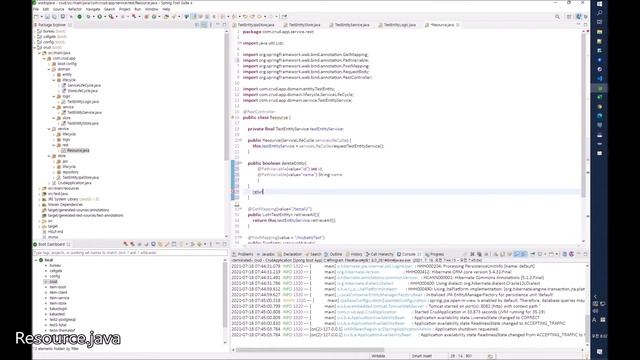Open the Source menu

click(x=58, y=9)
